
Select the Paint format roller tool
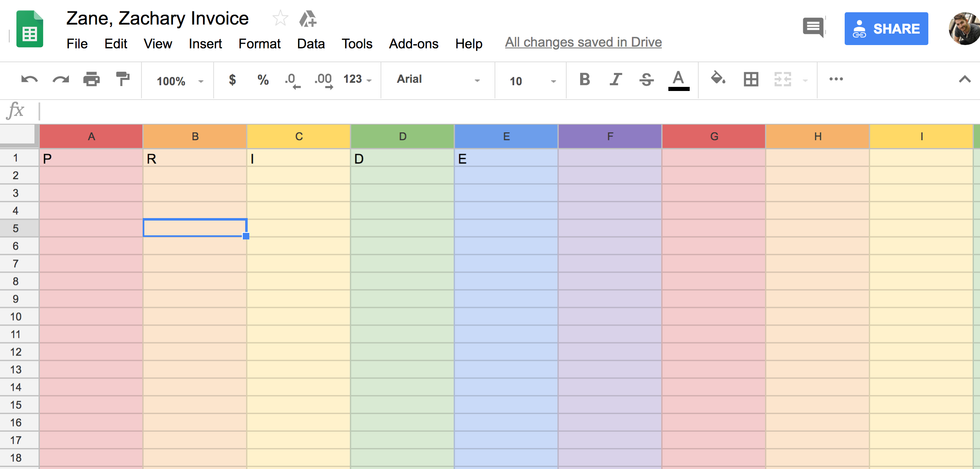pyautogui.click(x=123, y=80)
